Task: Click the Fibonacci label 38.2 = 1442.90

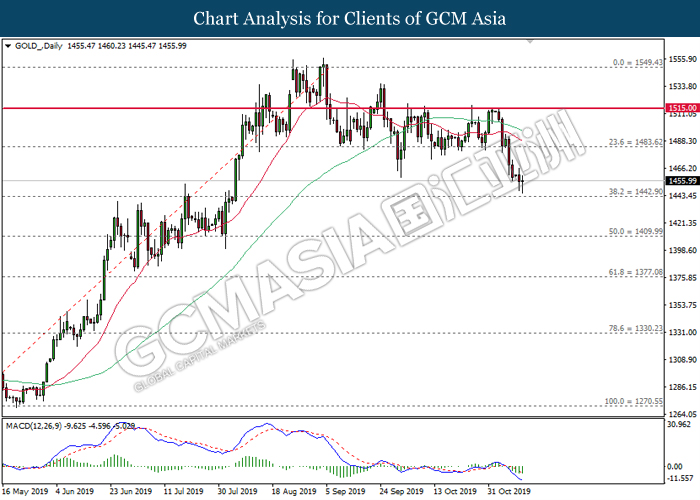Action: [636, 192]
